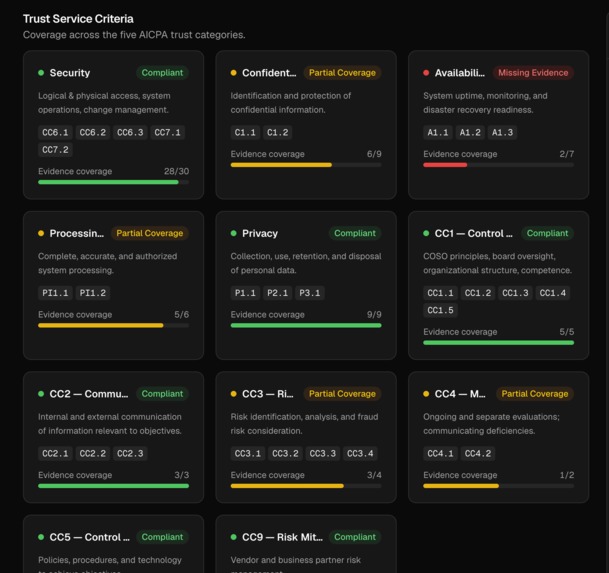Open the CC5 — Control card title
609x573 pixels.
(x=89, y=537)
